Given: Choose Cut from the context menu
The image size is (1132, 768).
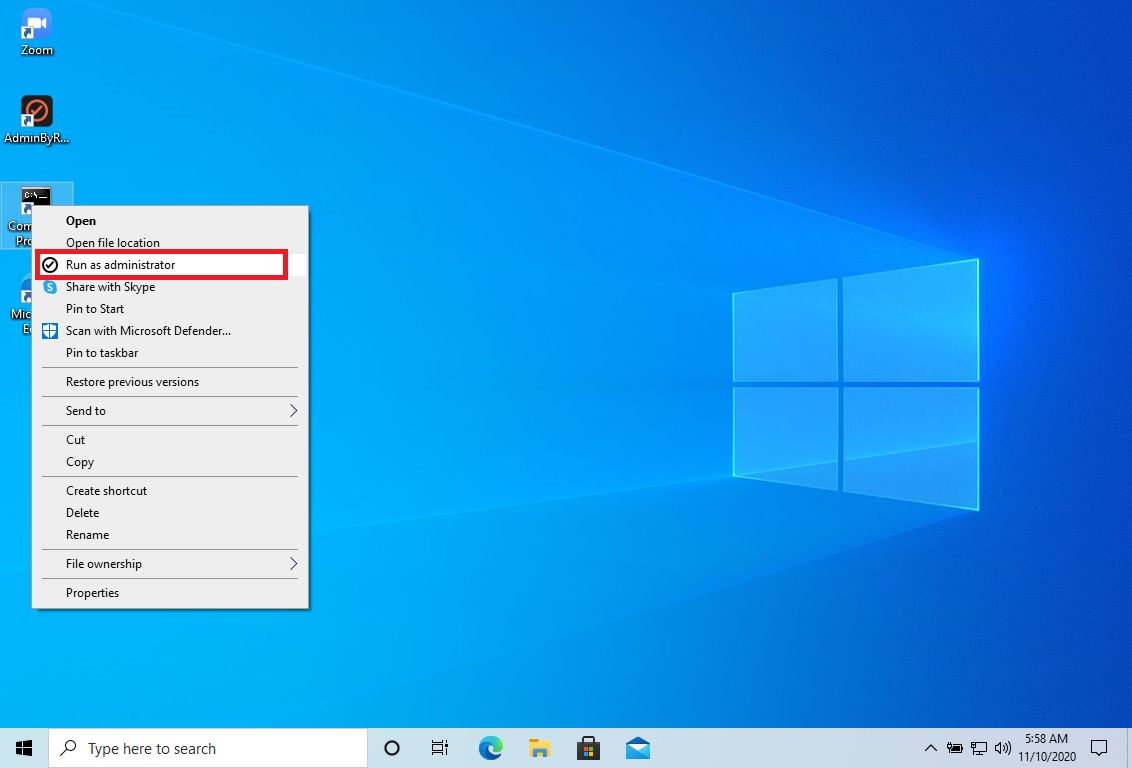Looking at the screenshot, I should tap(170, 440).
